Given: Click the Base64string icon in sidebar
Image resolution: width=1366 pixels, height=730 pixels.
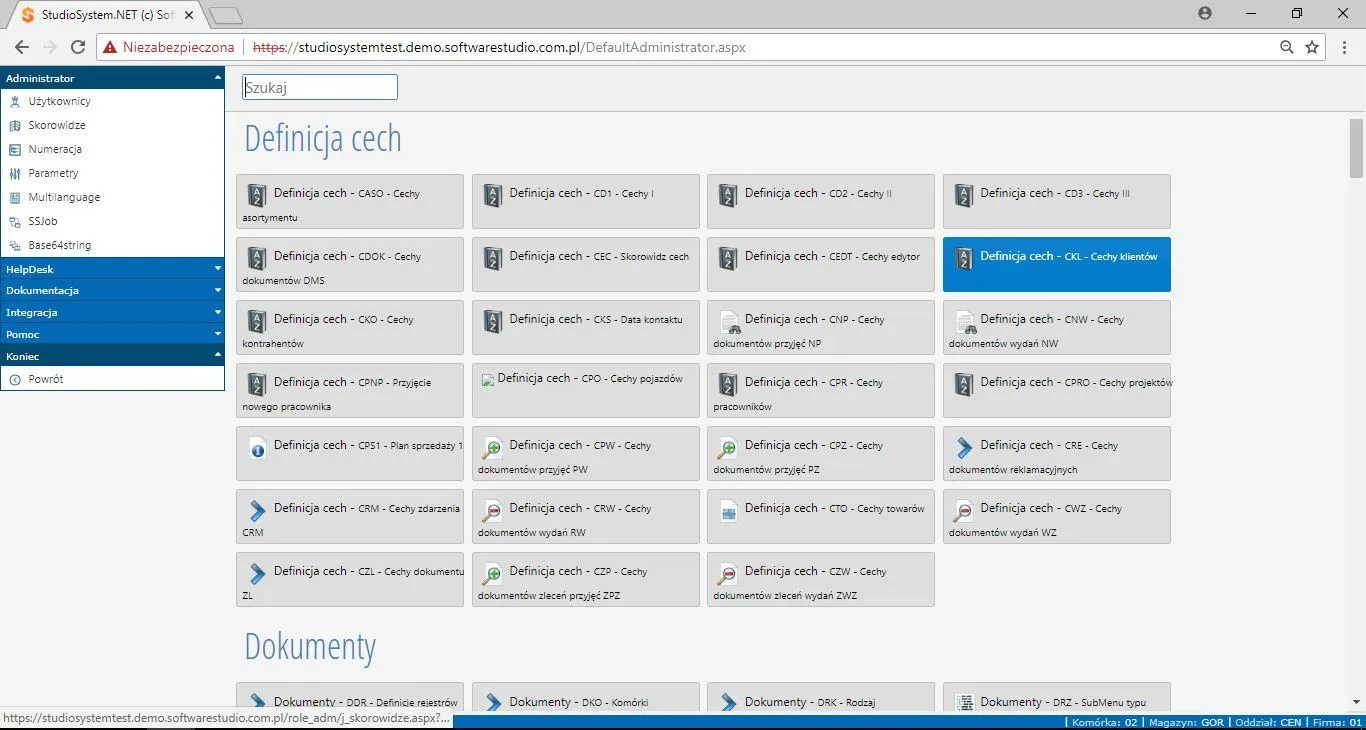Looking at the screenshot, I should coord(15,245).
